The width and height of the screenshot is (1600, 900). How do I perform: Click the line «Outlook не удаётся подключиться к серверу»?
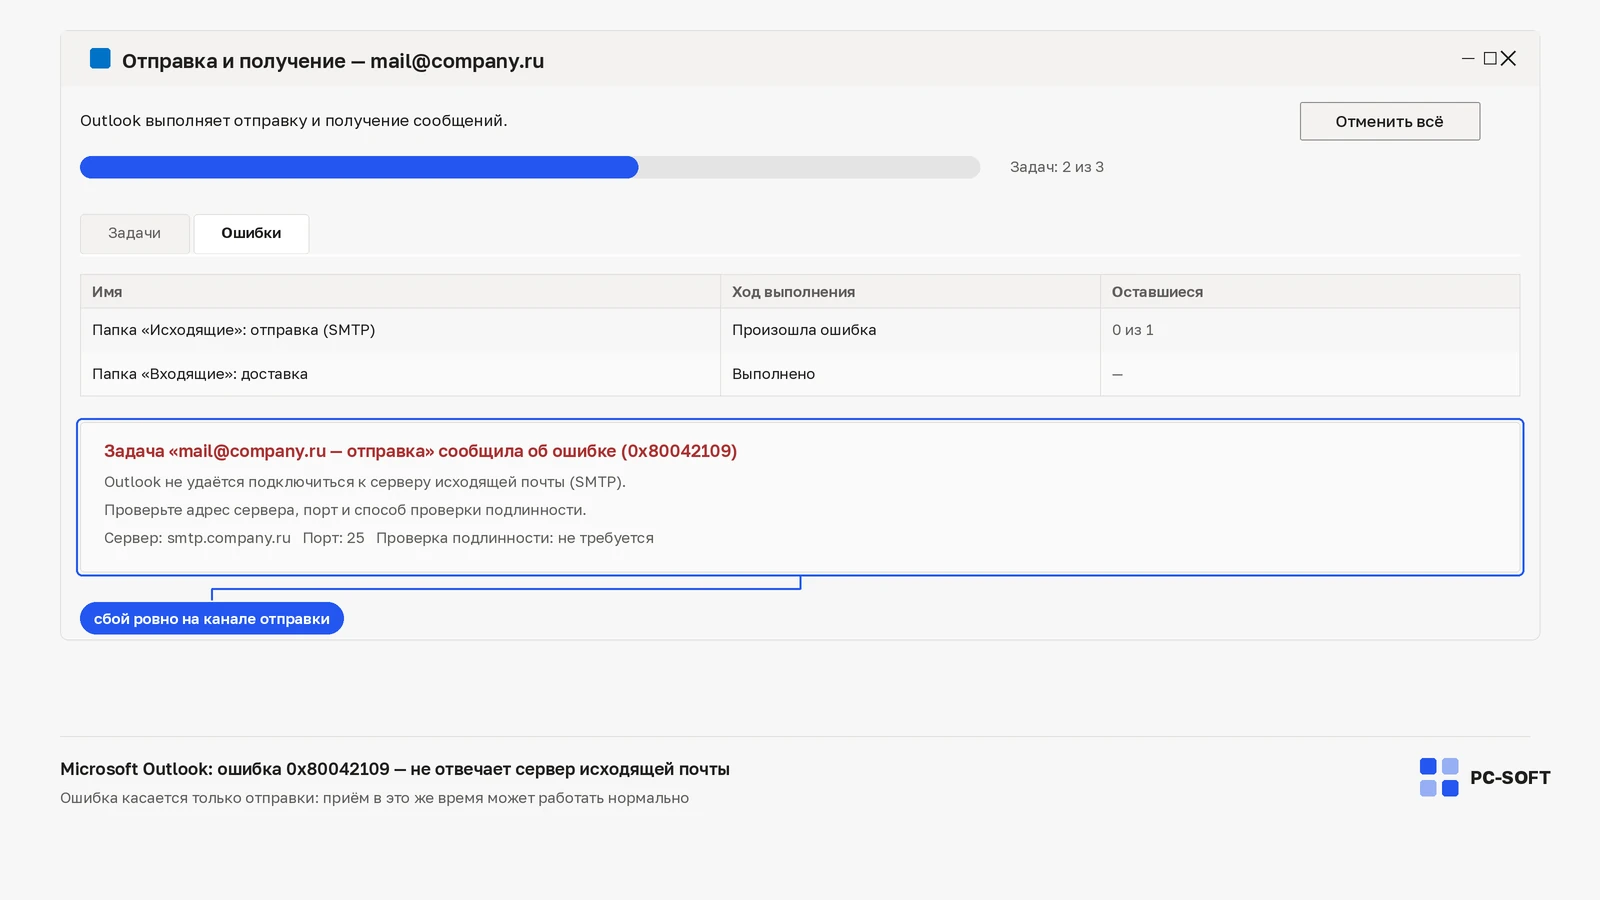tap(365, 482)
